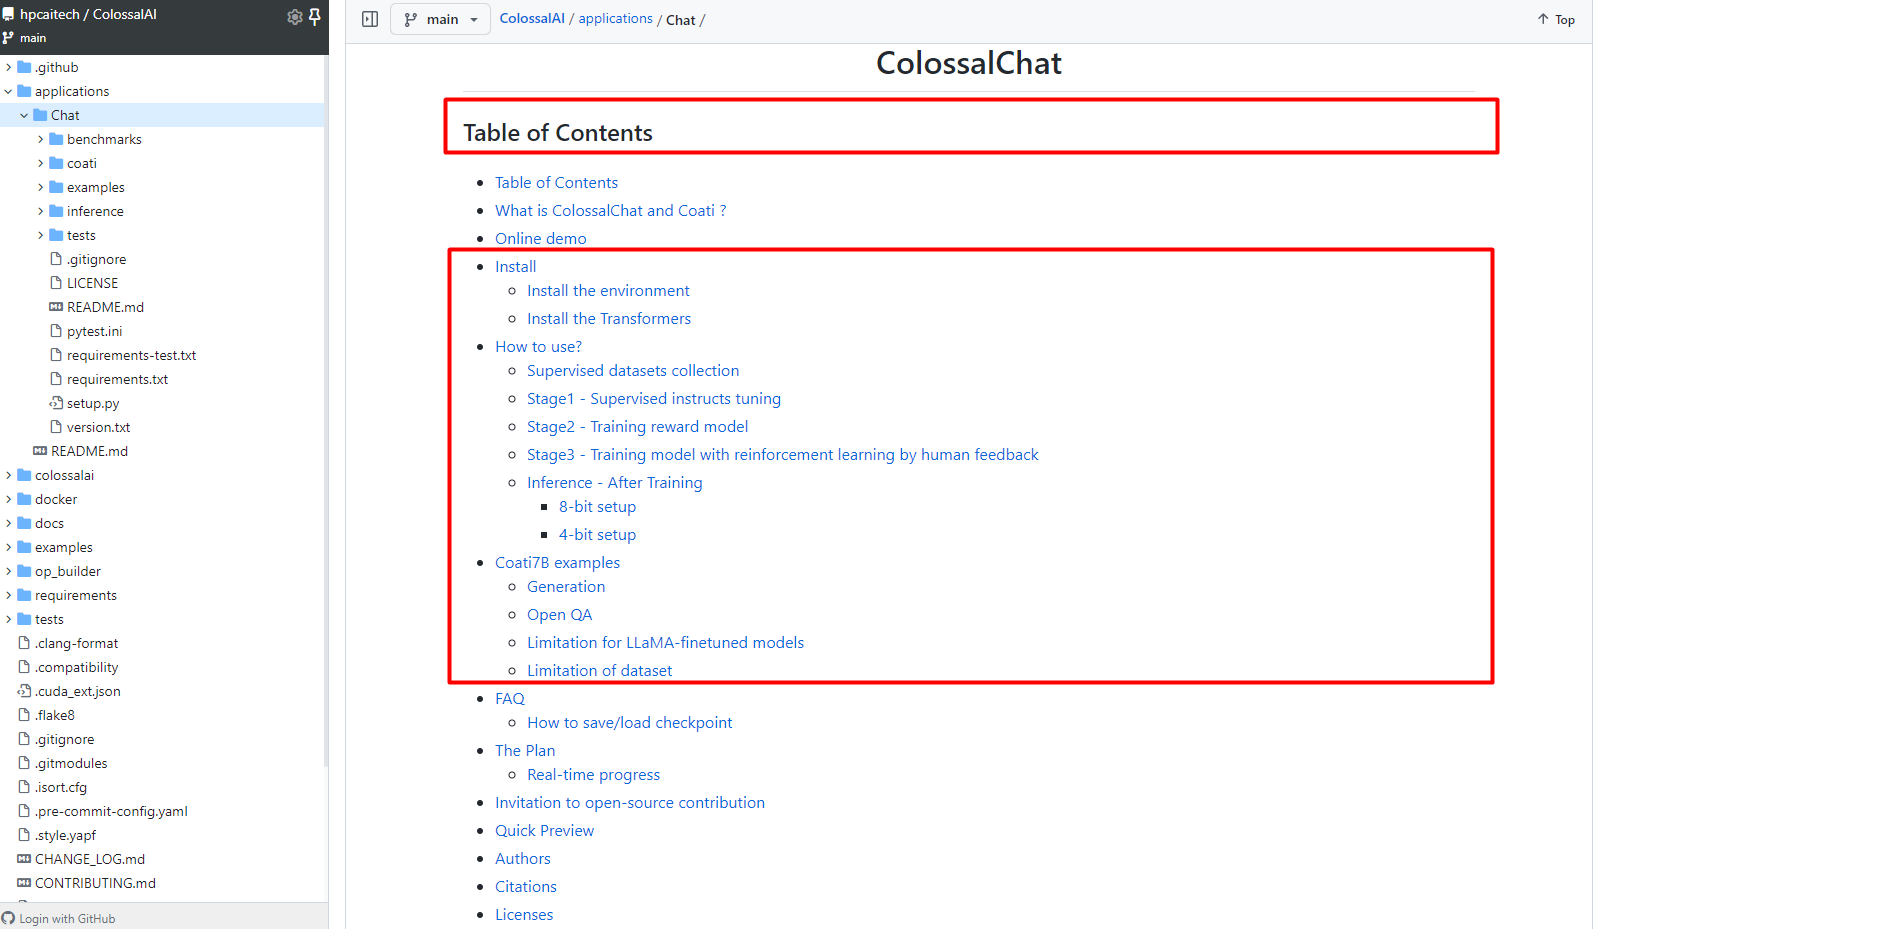Open the Citations link
This screenshot has width=1897, height=929.
point(526,886)
